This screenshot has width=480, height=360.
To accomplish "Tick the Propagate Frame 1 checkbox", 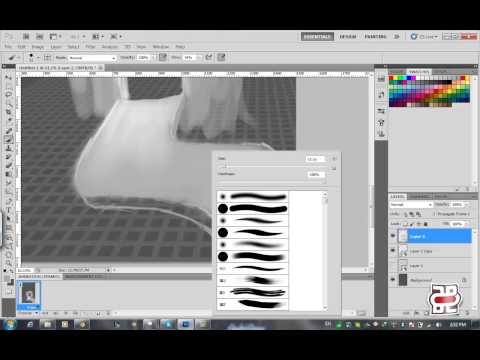I will 434,214.
